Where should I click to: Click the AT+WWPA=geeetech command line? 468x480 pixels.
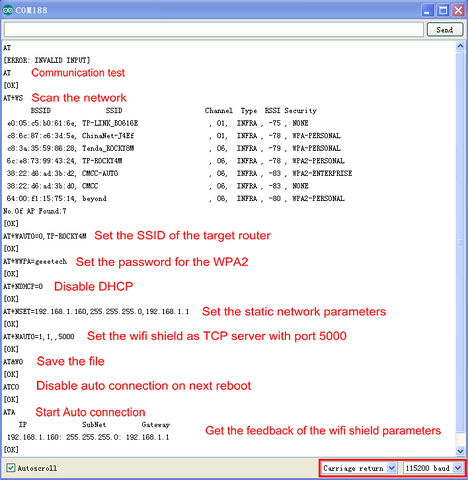35,261
